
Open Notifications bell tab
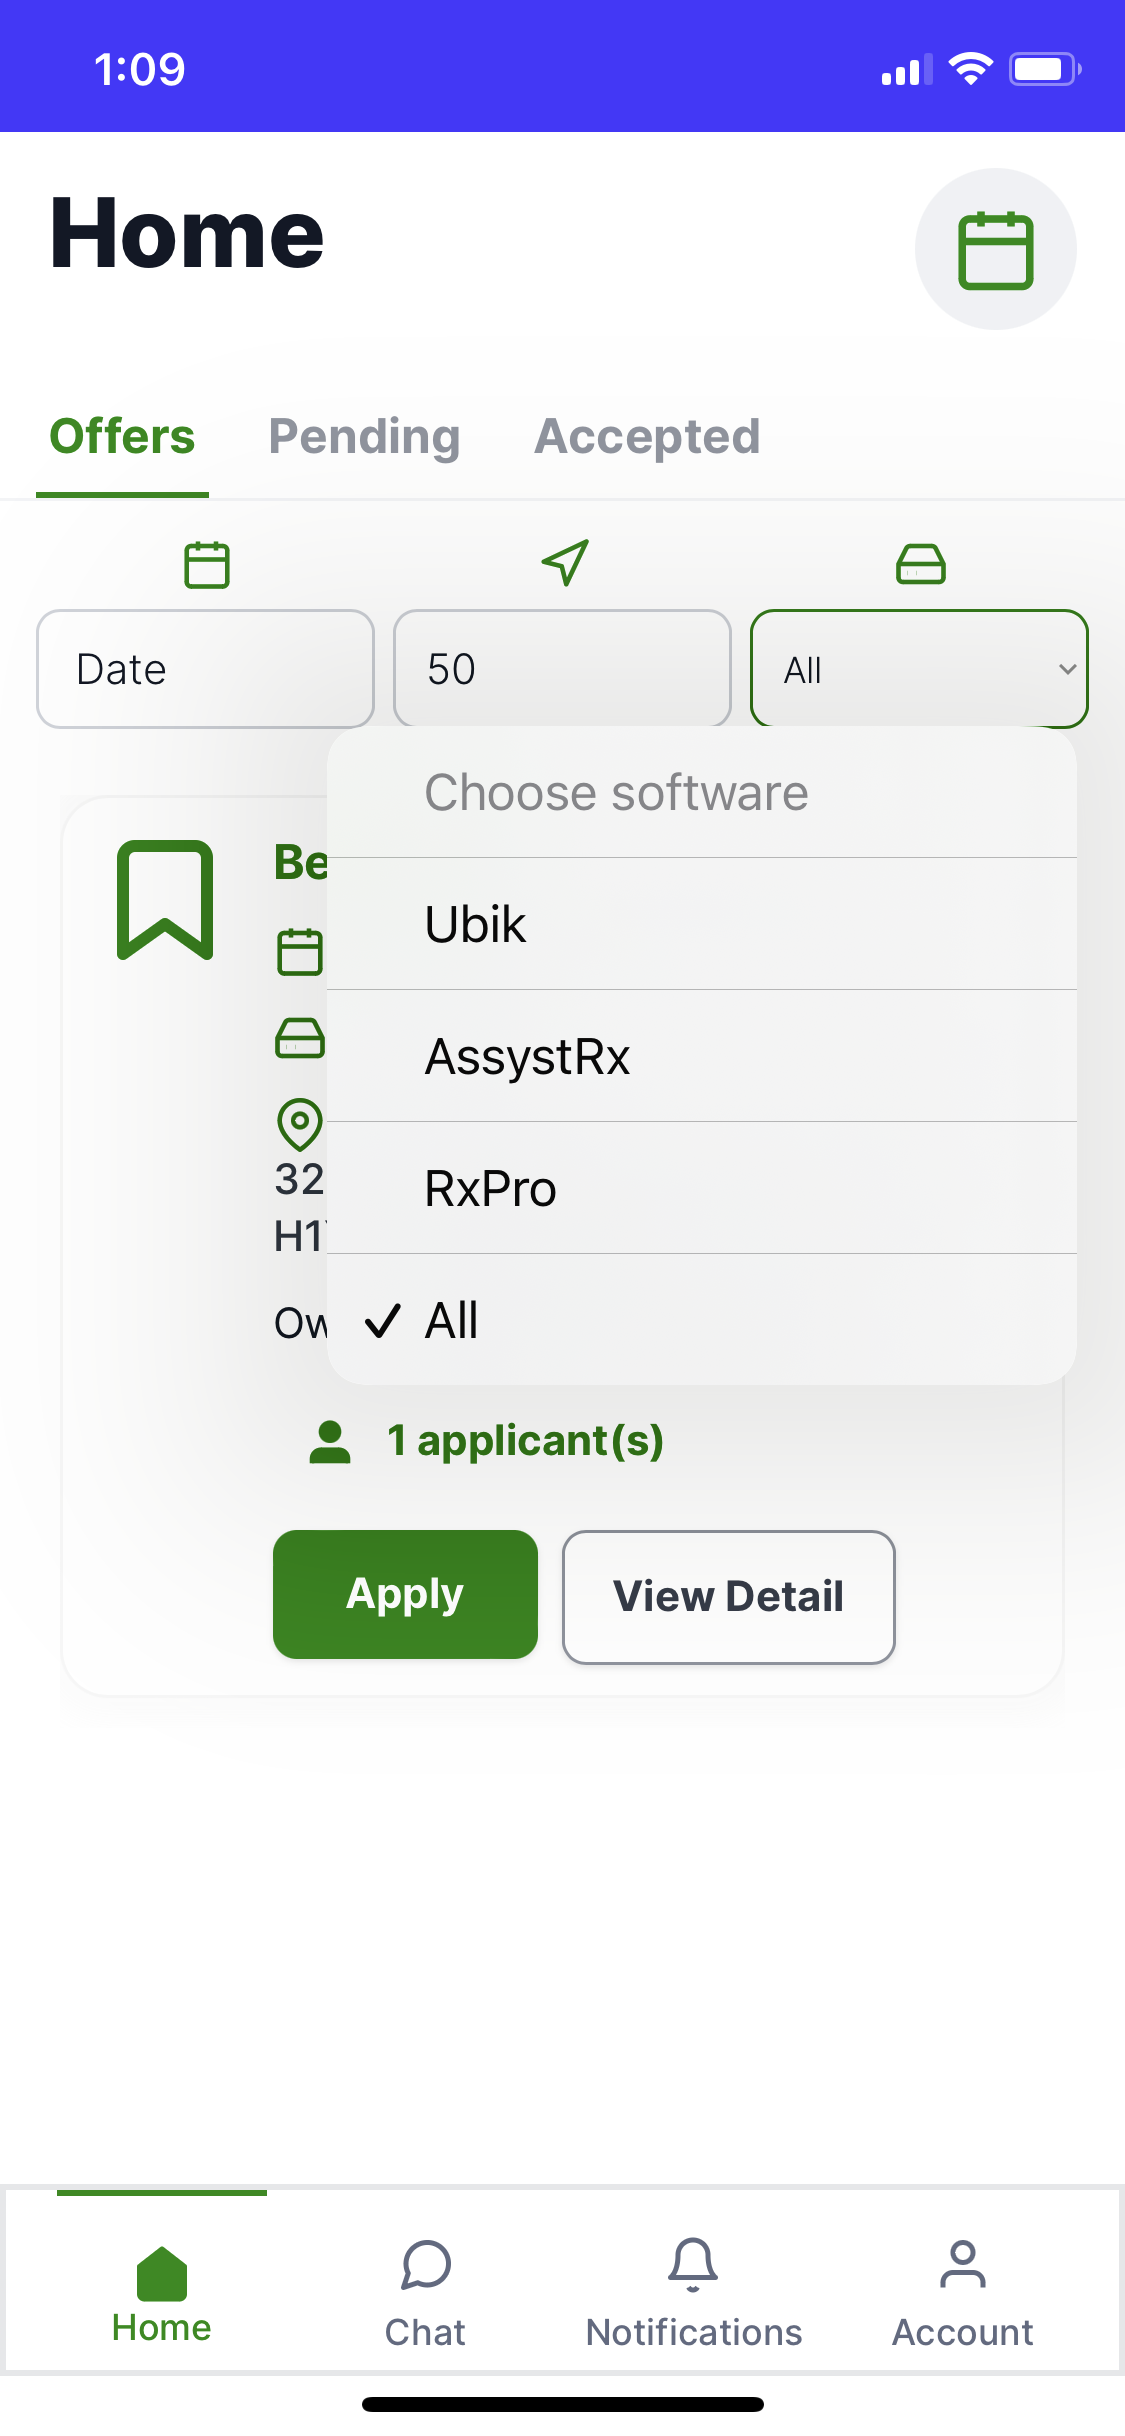point(693,2292)
